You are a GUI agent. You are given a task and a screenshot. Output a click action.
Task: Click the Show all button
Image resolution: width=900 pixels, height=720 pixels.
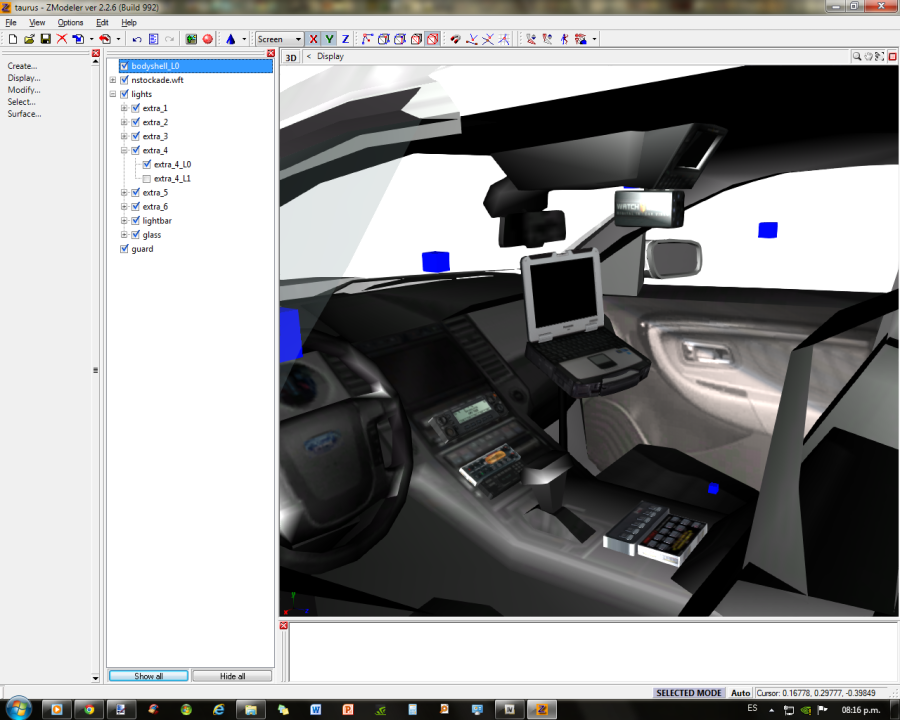tap(148, 676)
